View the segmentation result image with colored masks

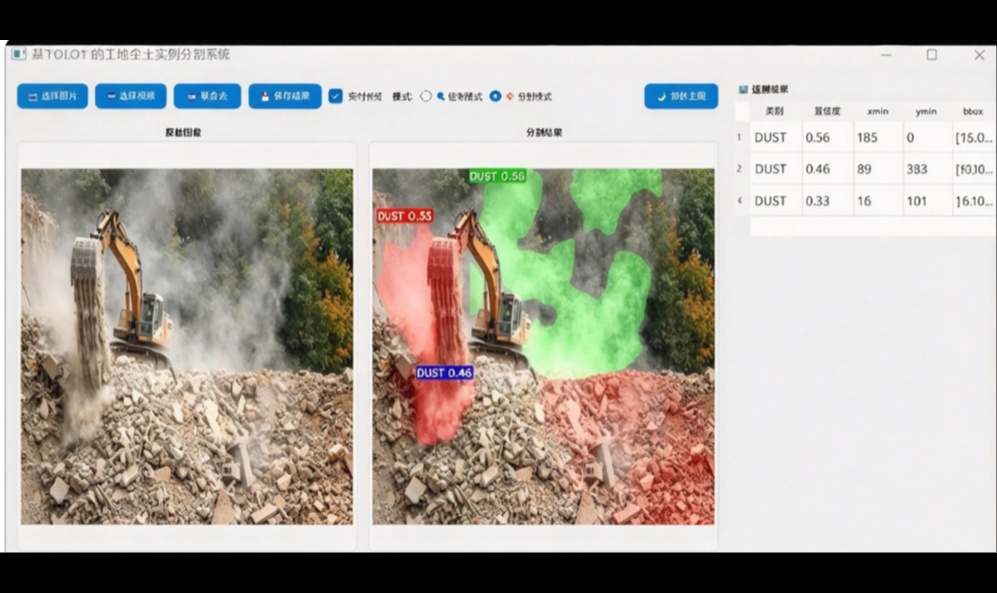point(543,346)
